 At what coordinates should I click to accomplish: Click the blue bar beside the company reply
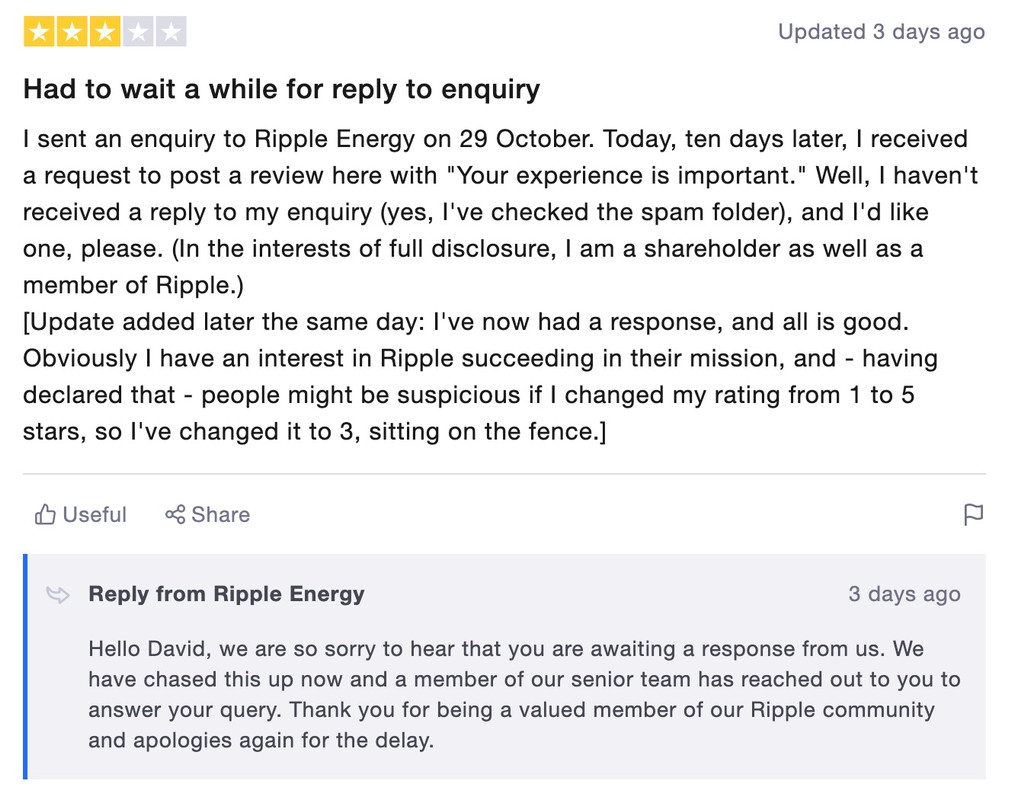25,667
